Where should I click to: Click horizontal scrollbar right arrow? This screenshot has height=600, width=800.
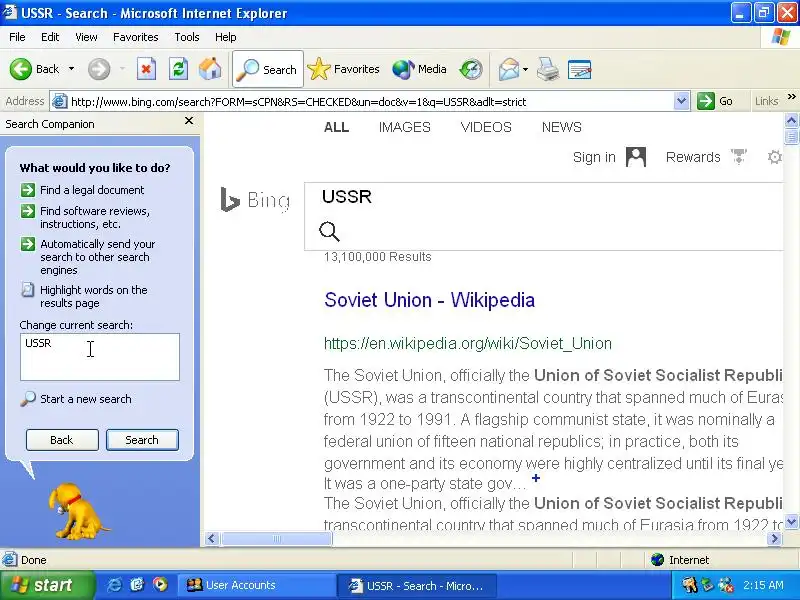tap(775, 538)
